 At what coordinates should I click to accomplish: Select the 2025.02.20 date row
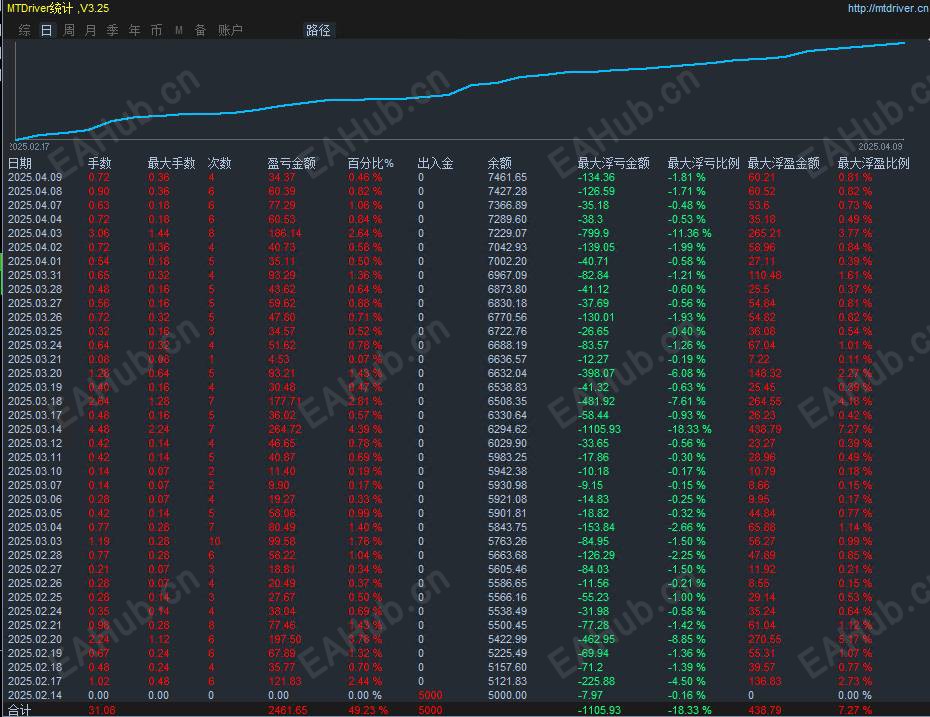click(x=35, y=639)
